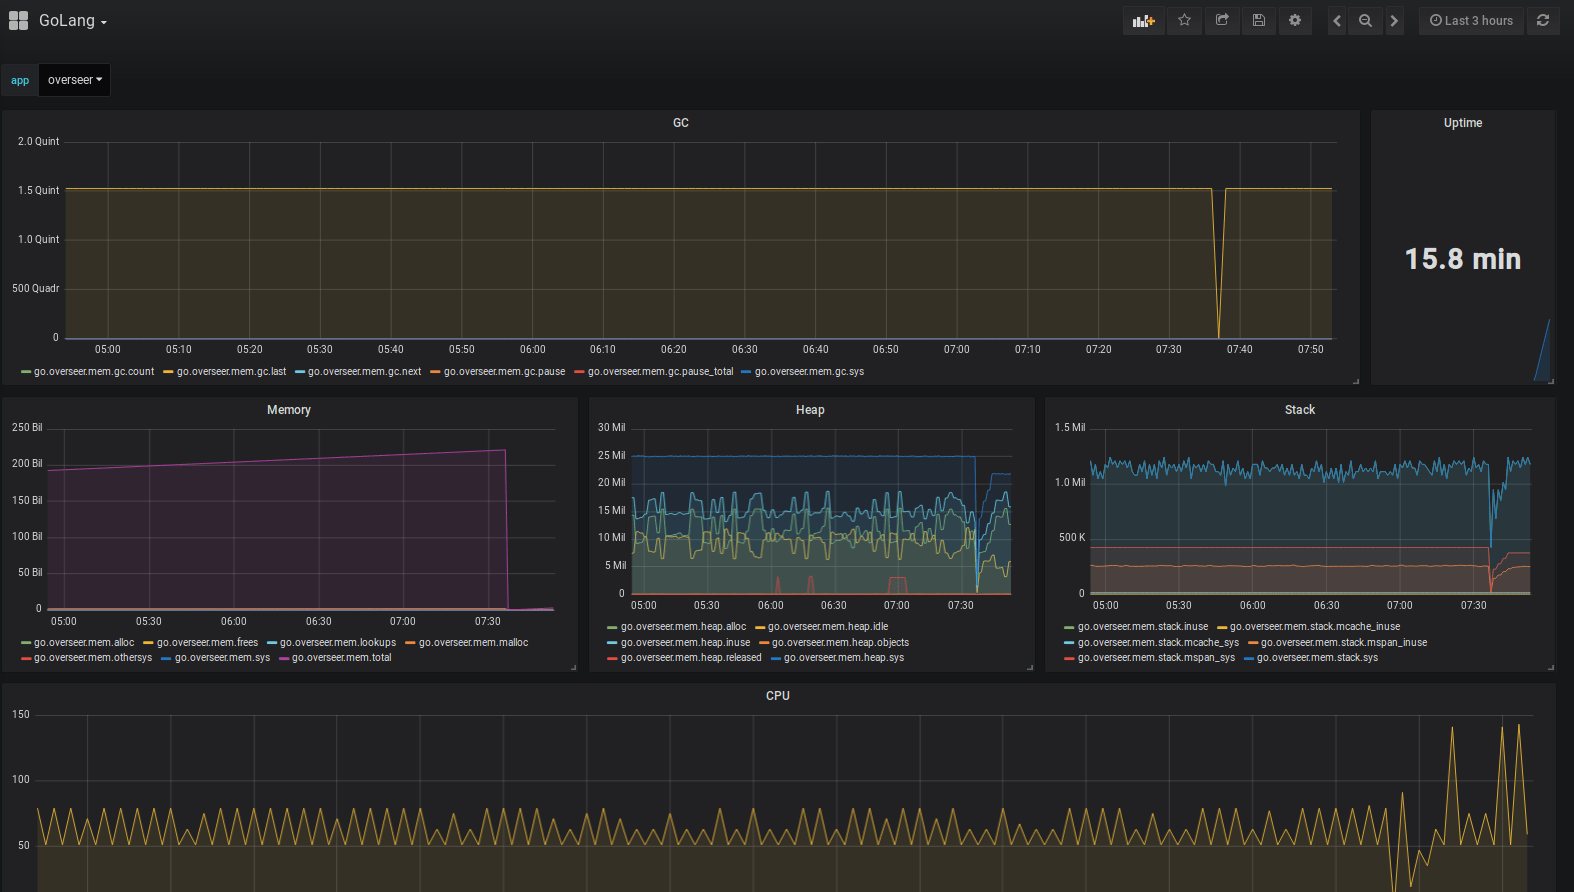Expand the overseer app variable dropdown
The image size is (1574, 892).
[75, 80]
